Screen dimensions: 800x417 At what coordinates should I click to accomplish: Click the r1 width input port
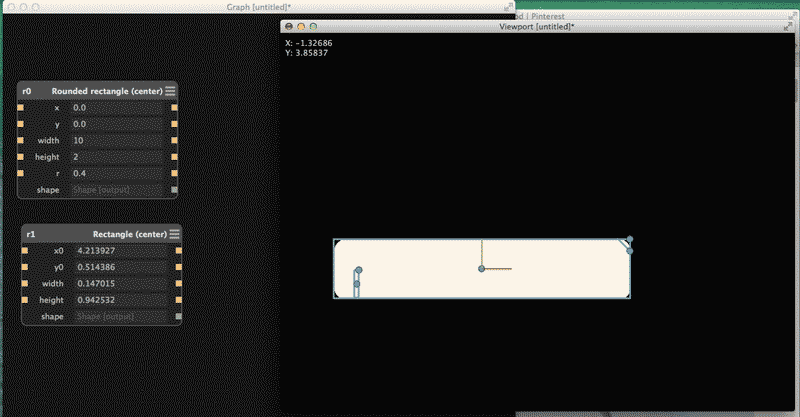(24, 283)
